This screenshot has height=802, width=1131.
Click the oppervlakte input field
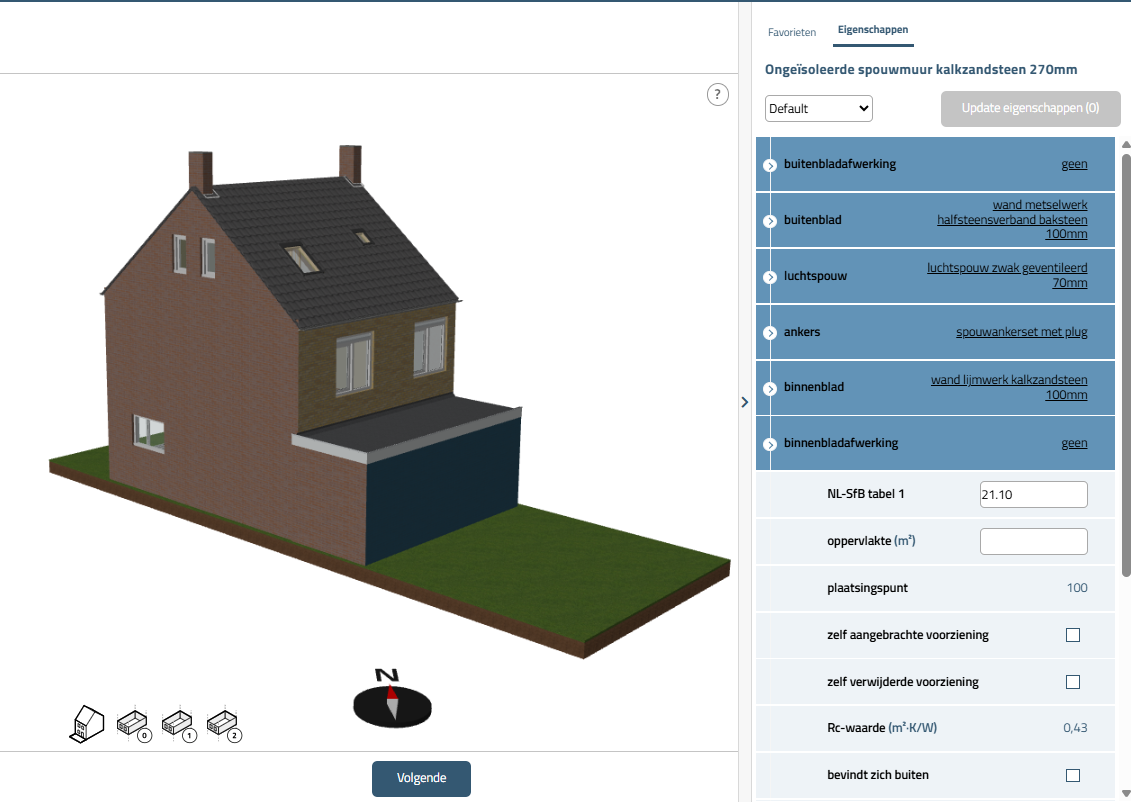tap(1033, 541)
